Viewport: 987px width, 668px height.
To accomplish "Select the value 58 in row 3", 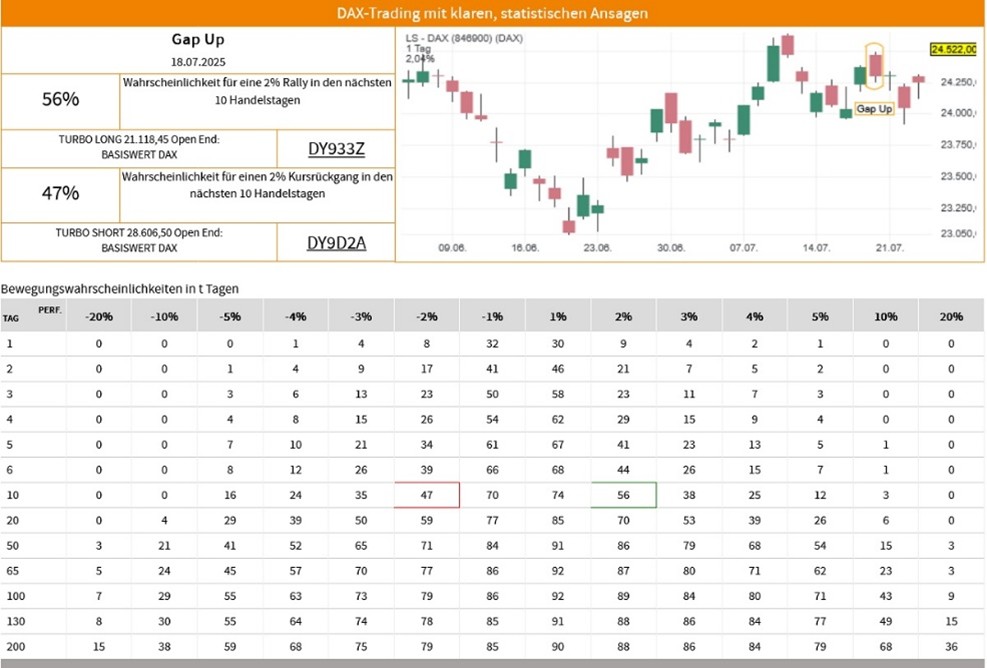I will 558,394.
